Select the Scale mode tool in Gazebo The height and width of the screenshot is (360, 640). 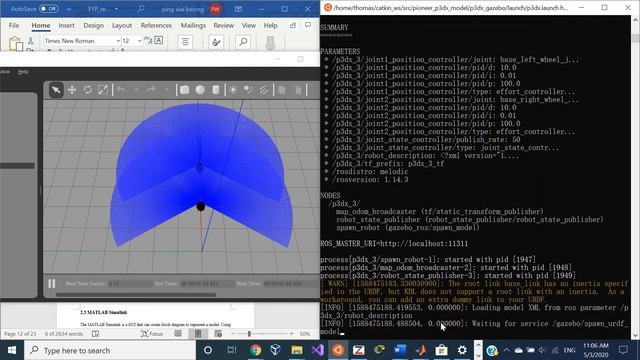[x=103, y=90]
